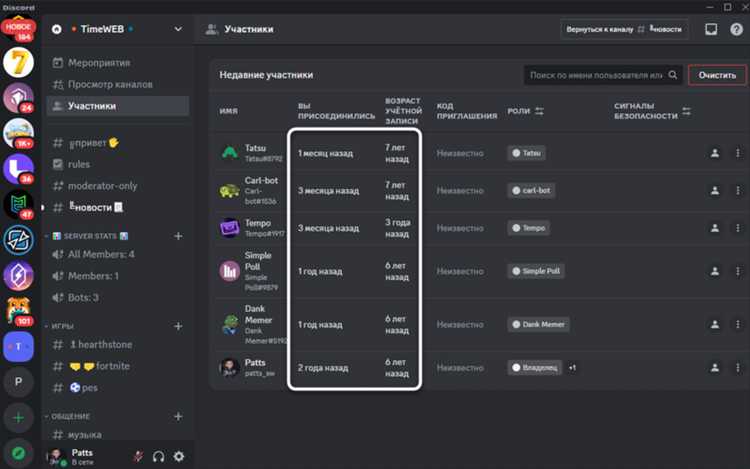Open the help question mark icon
This screenshot has height=469, width=750.
pyautogui.click(x=736, y=29)
